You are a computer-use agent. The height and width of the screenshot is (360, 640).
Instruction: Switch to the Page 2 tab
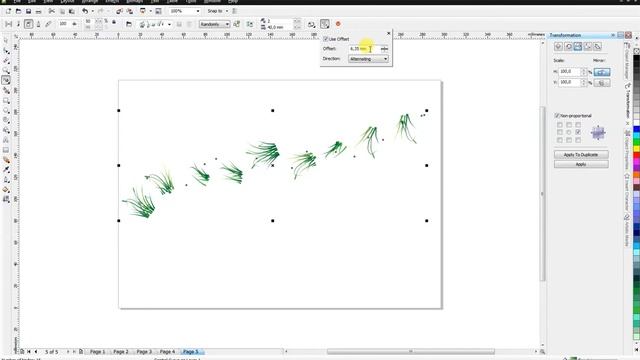click(121, 351)
